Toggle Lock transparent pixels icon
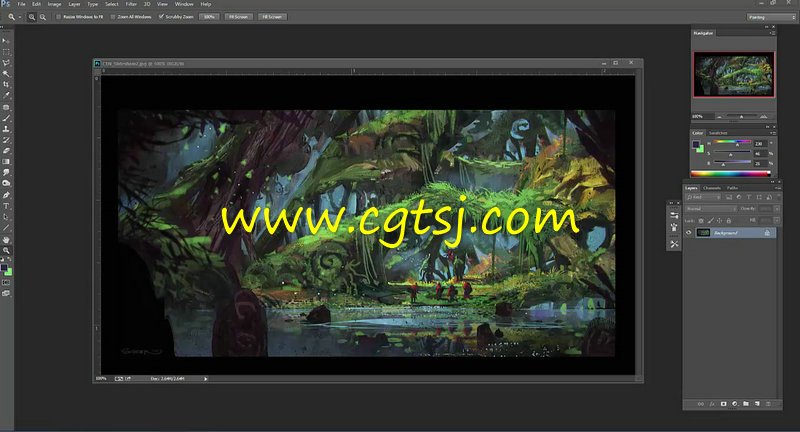The width and height of the screenshot is (800, 432). pos(701,221)
